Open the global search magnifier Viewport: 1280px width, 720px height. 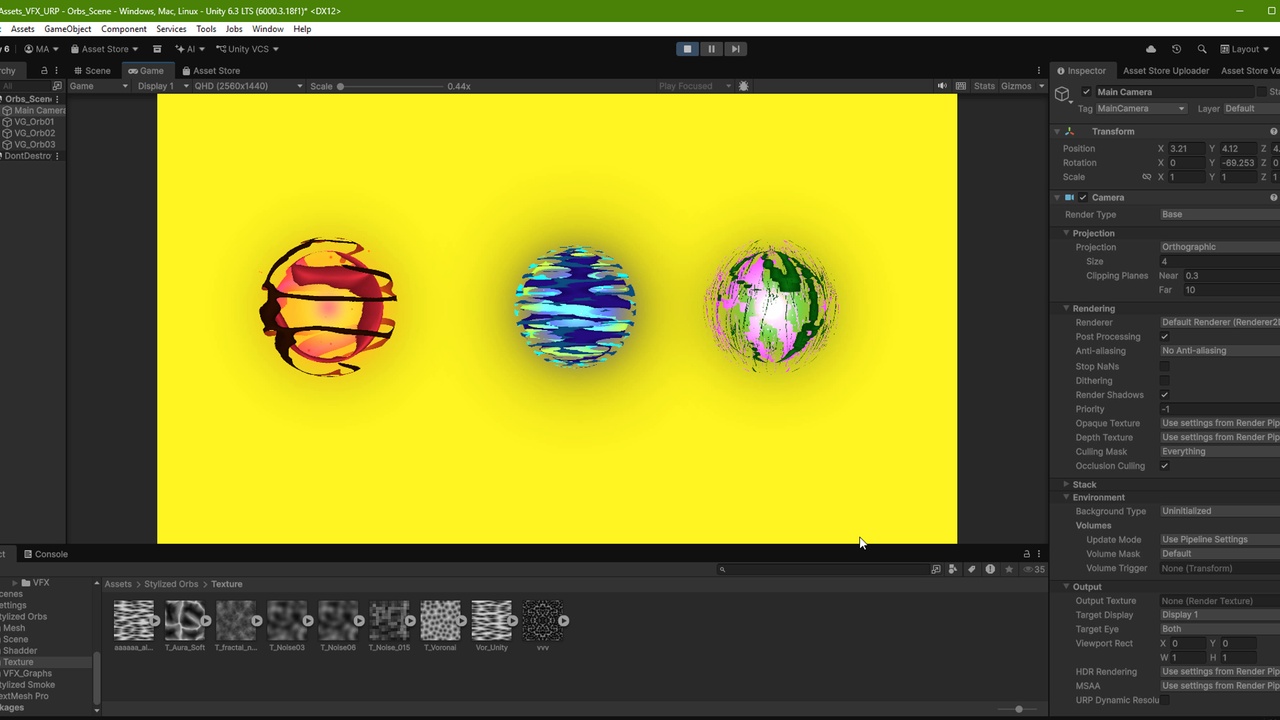(x=1202, y=49)
